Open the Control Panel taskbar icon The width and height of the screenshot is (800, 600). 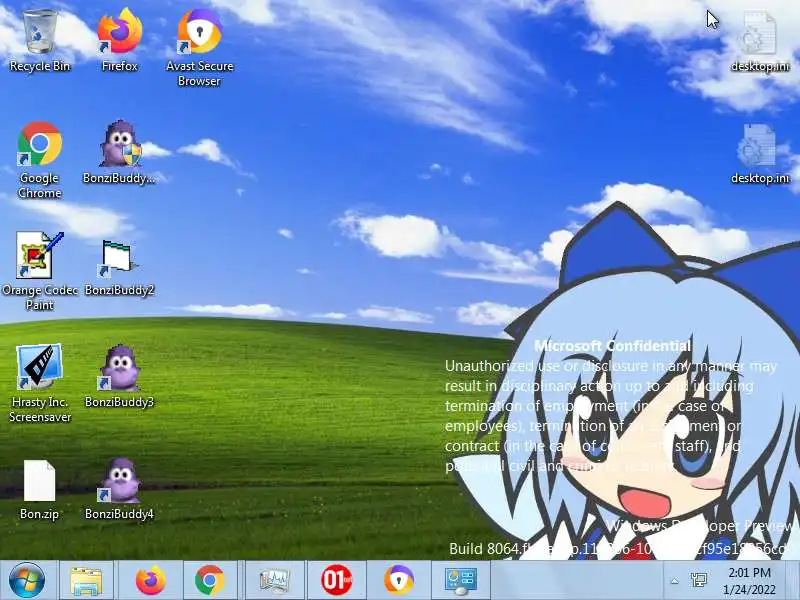click(x=461, y=581)
